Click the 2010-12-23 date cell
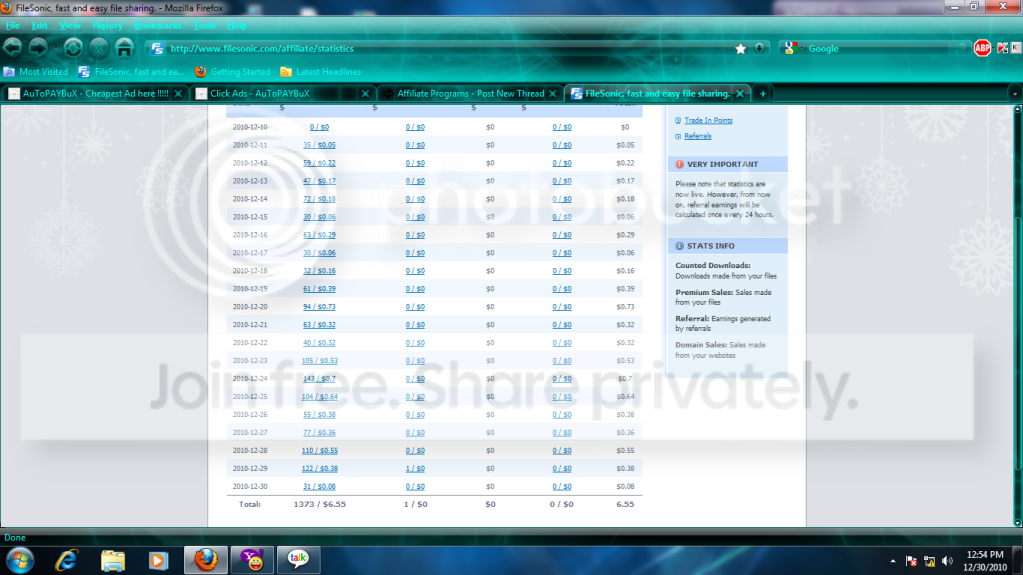Screen dimensions: 1023x575 250,360
